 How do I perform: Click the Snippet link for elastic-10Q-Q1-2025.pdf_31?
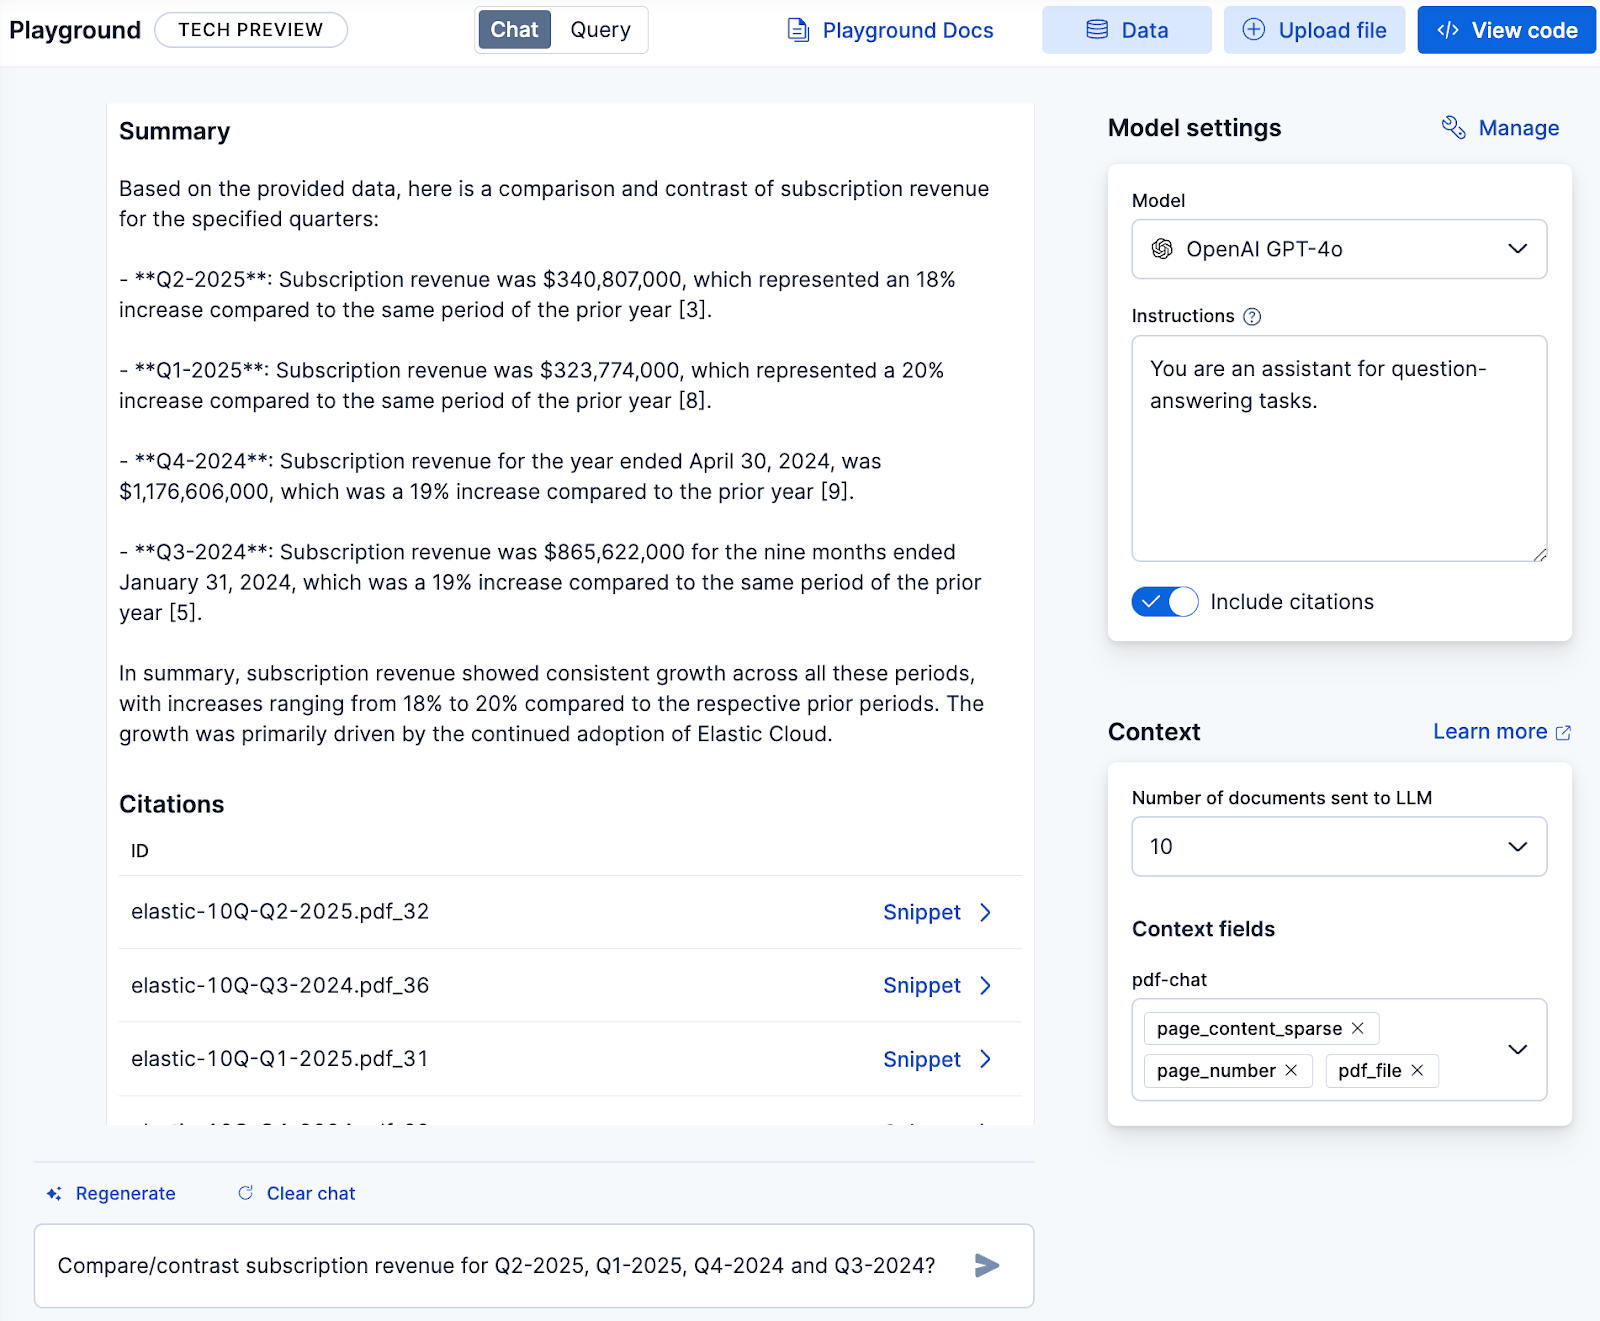922,1059
